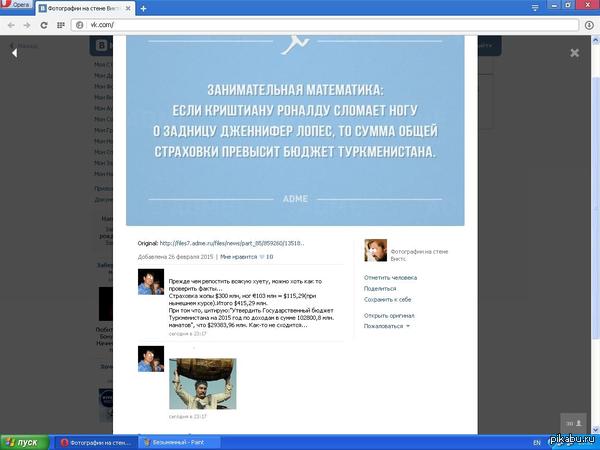This screenshot has height=450, width=600.
Task: Open downloads icon beside address bar
Action: pos(589,25)
